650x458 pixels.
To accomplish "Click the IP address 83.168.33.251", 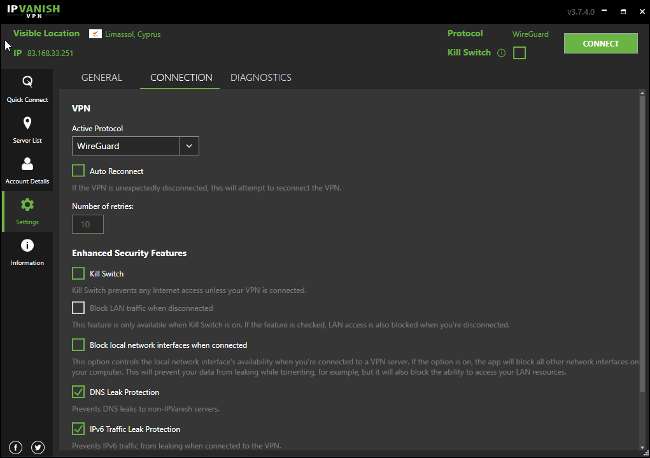I will pos(50,53).
